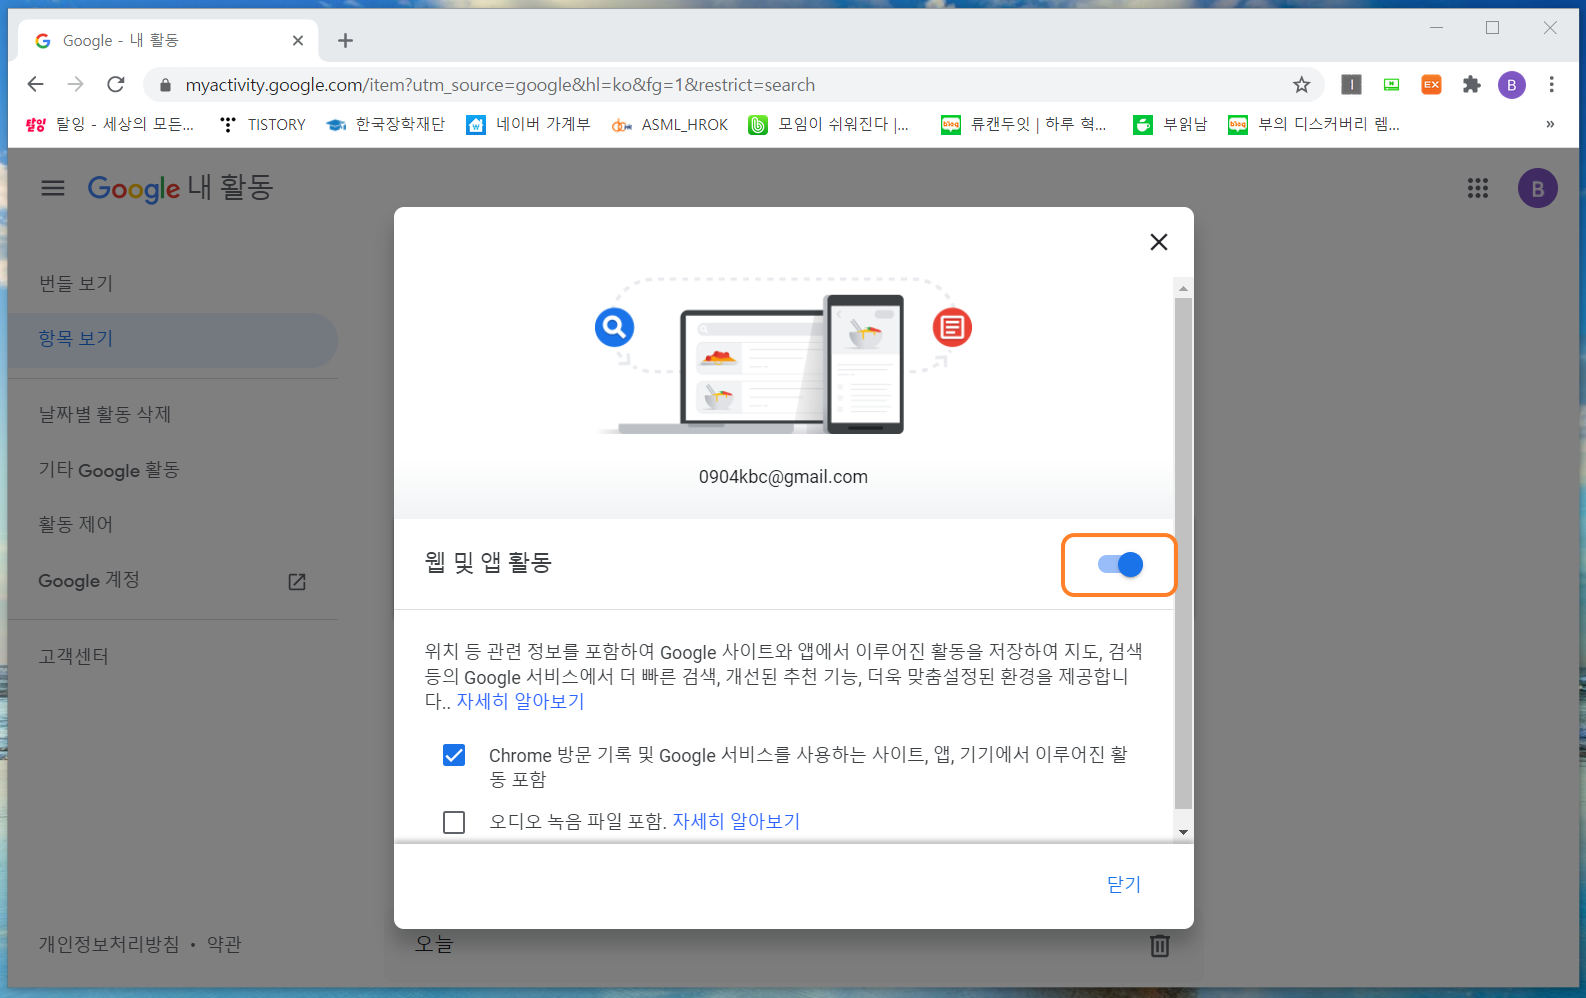This screenshot has height=998, width=1586.
Task: Click the dialog scrollbar thumb
Action: pos(1184,553)
